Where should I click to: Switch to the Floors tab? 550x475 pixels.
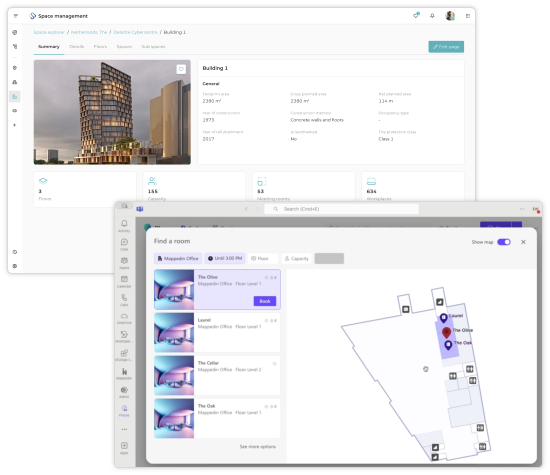[100, 47]
